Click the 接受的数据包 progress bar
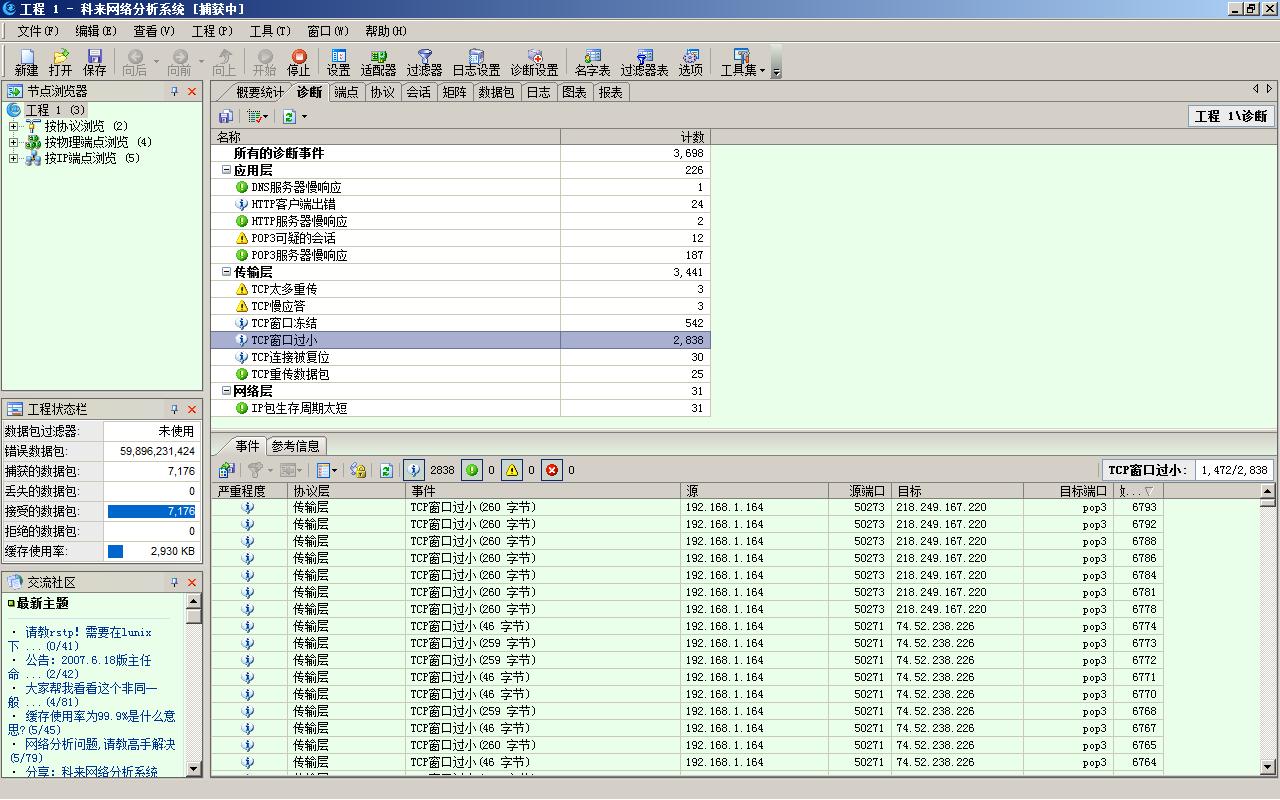1280x800 pixels. click(152, 511)
